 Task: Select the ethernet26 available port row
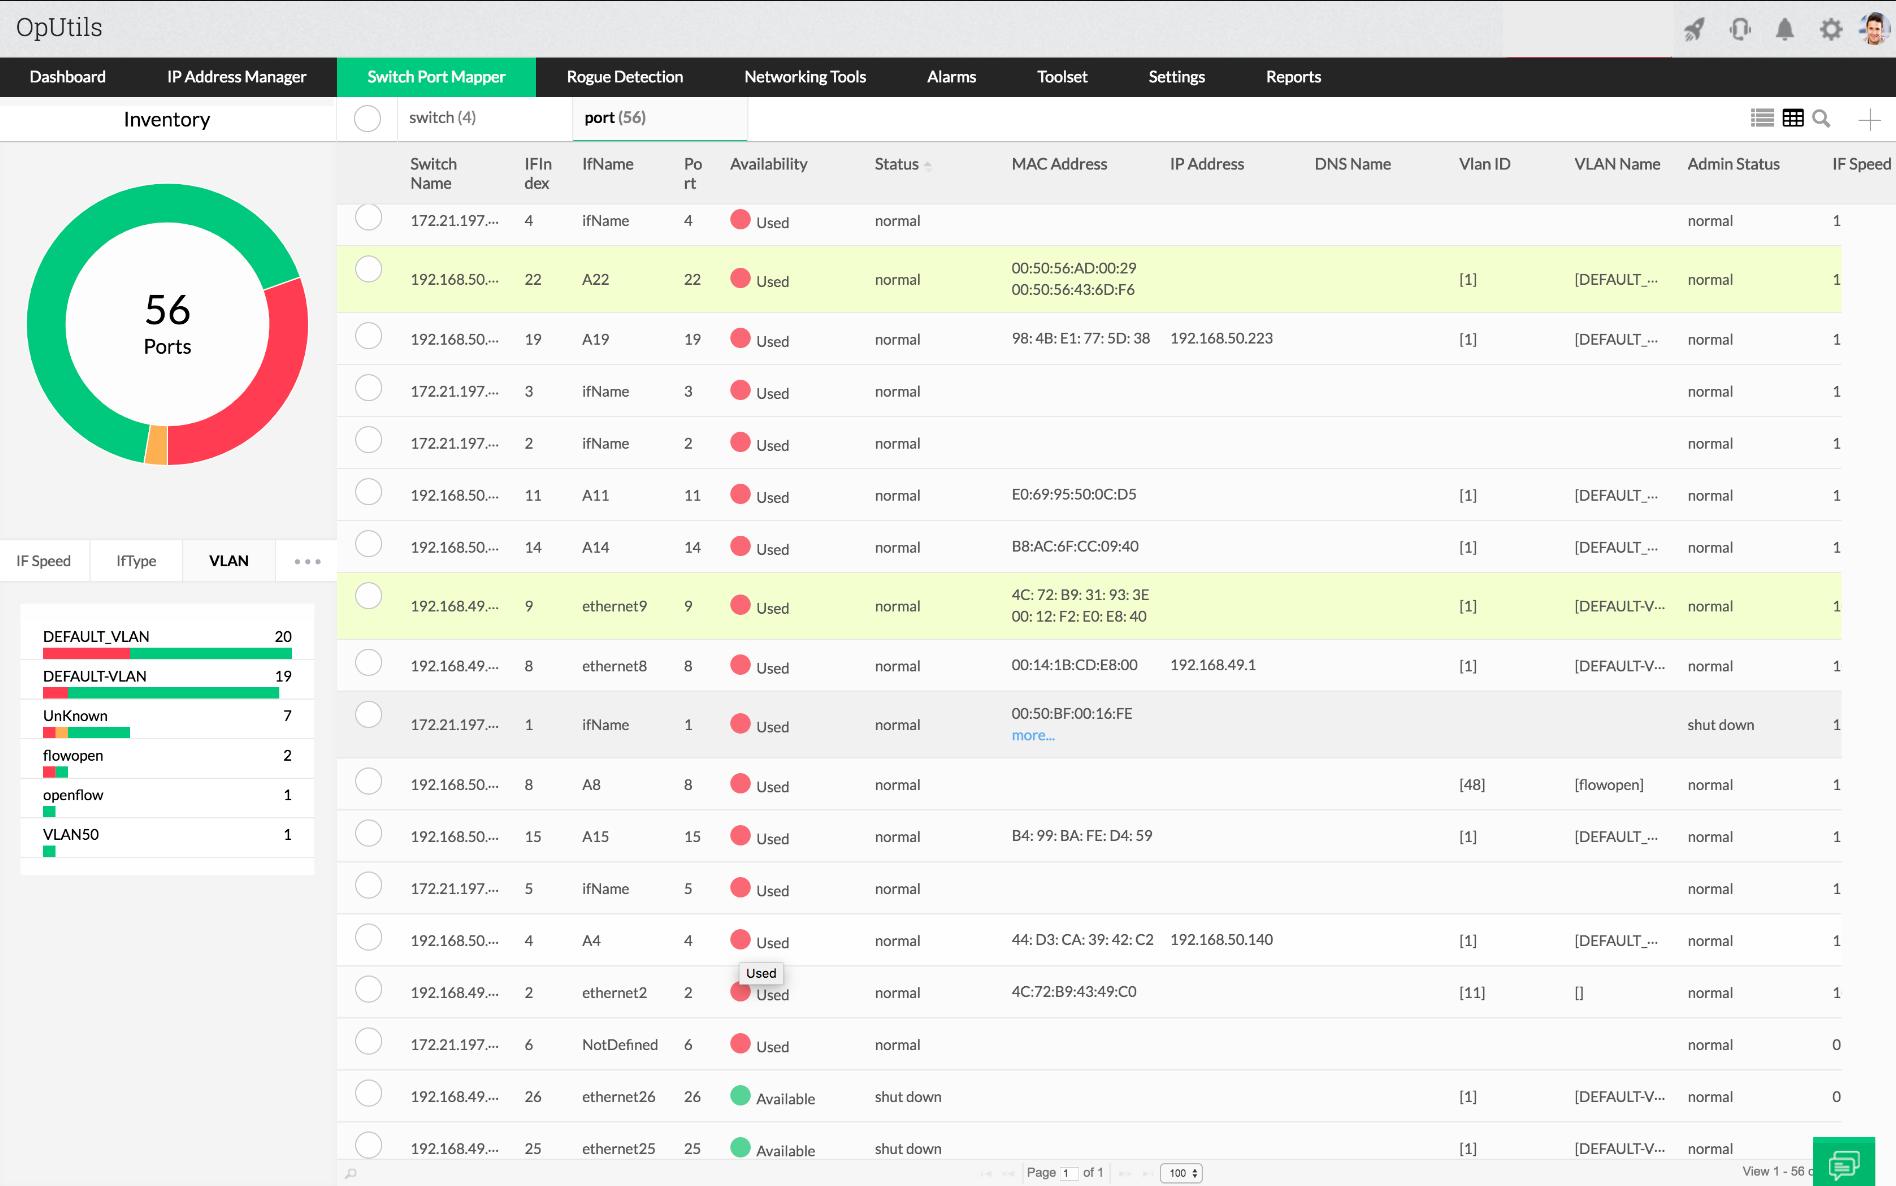(x=369, y=1094)
